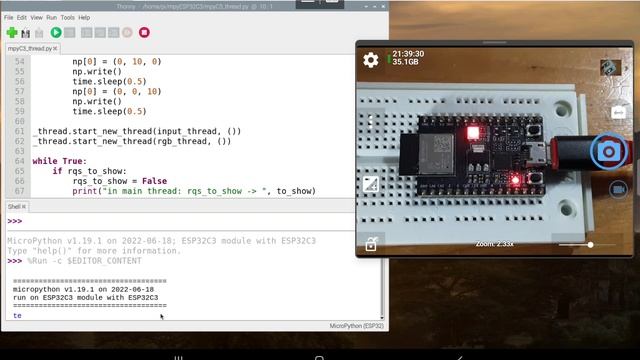Click the '%Run -c $EDITOR_CONTENT' shell line
The height and width of the screenshot is (360, 640).
pyautogui.click(x=84, y=261)
